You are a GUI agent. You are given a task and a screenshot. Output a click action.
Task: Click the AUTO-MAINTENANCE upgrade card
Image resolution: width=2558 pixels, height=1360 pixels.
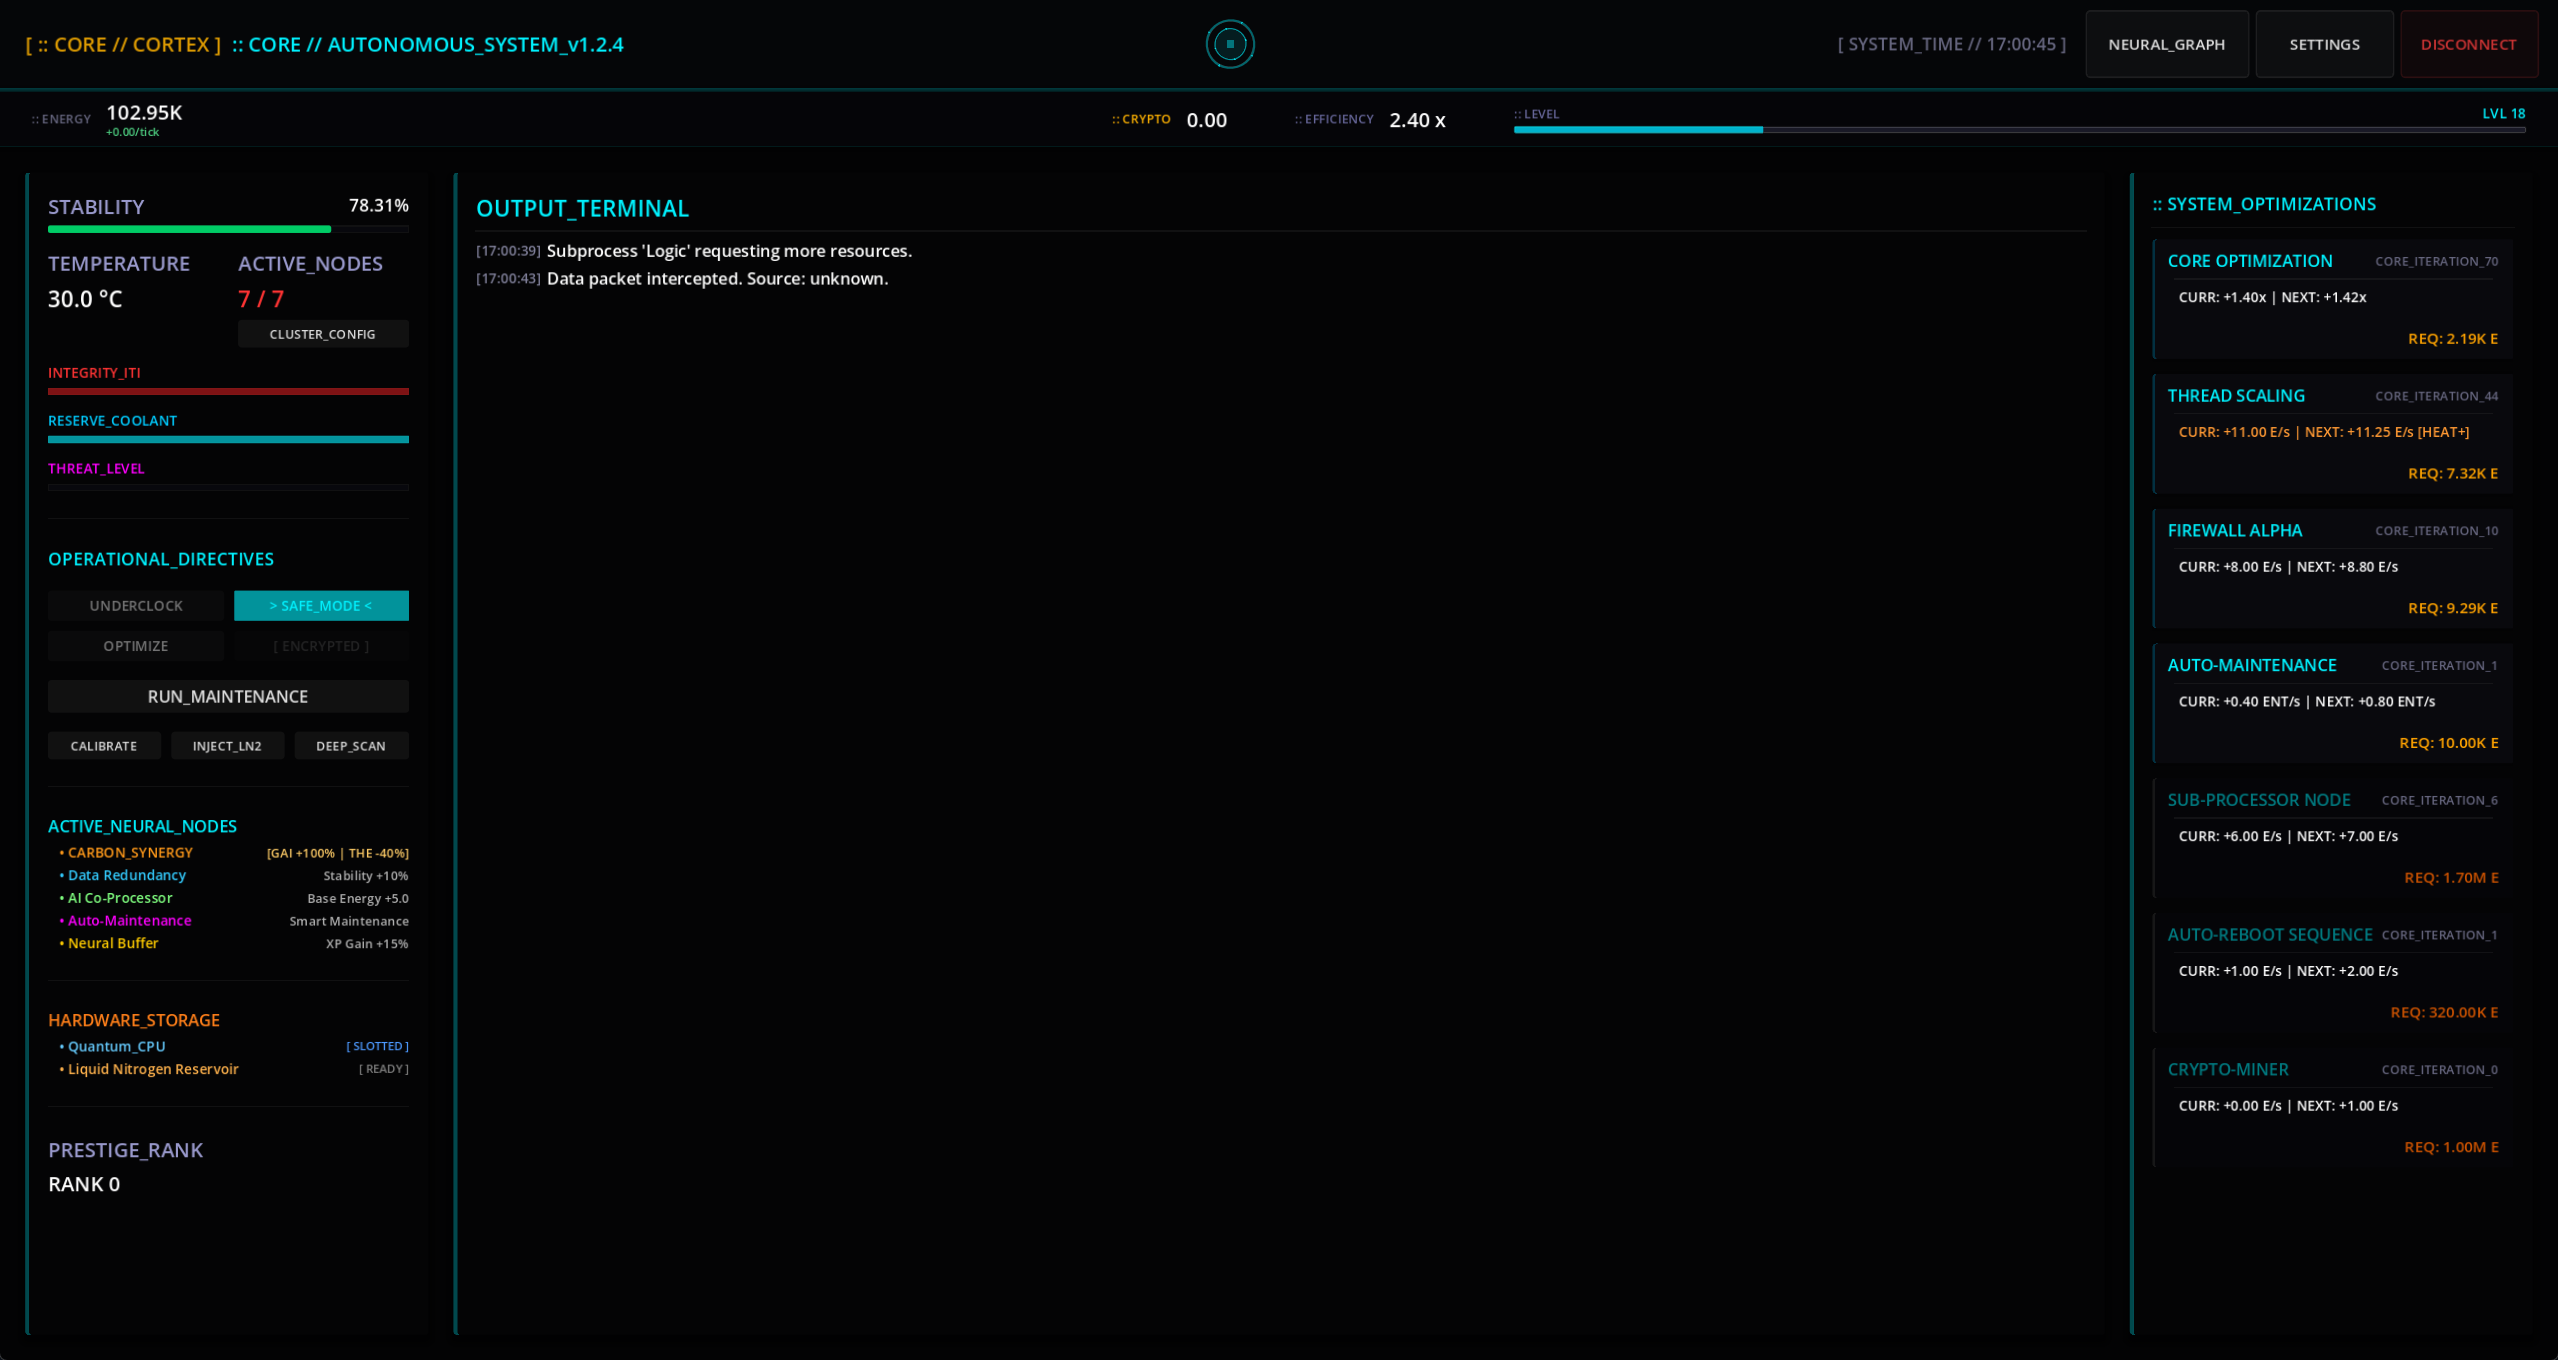tap(2332, 703)
